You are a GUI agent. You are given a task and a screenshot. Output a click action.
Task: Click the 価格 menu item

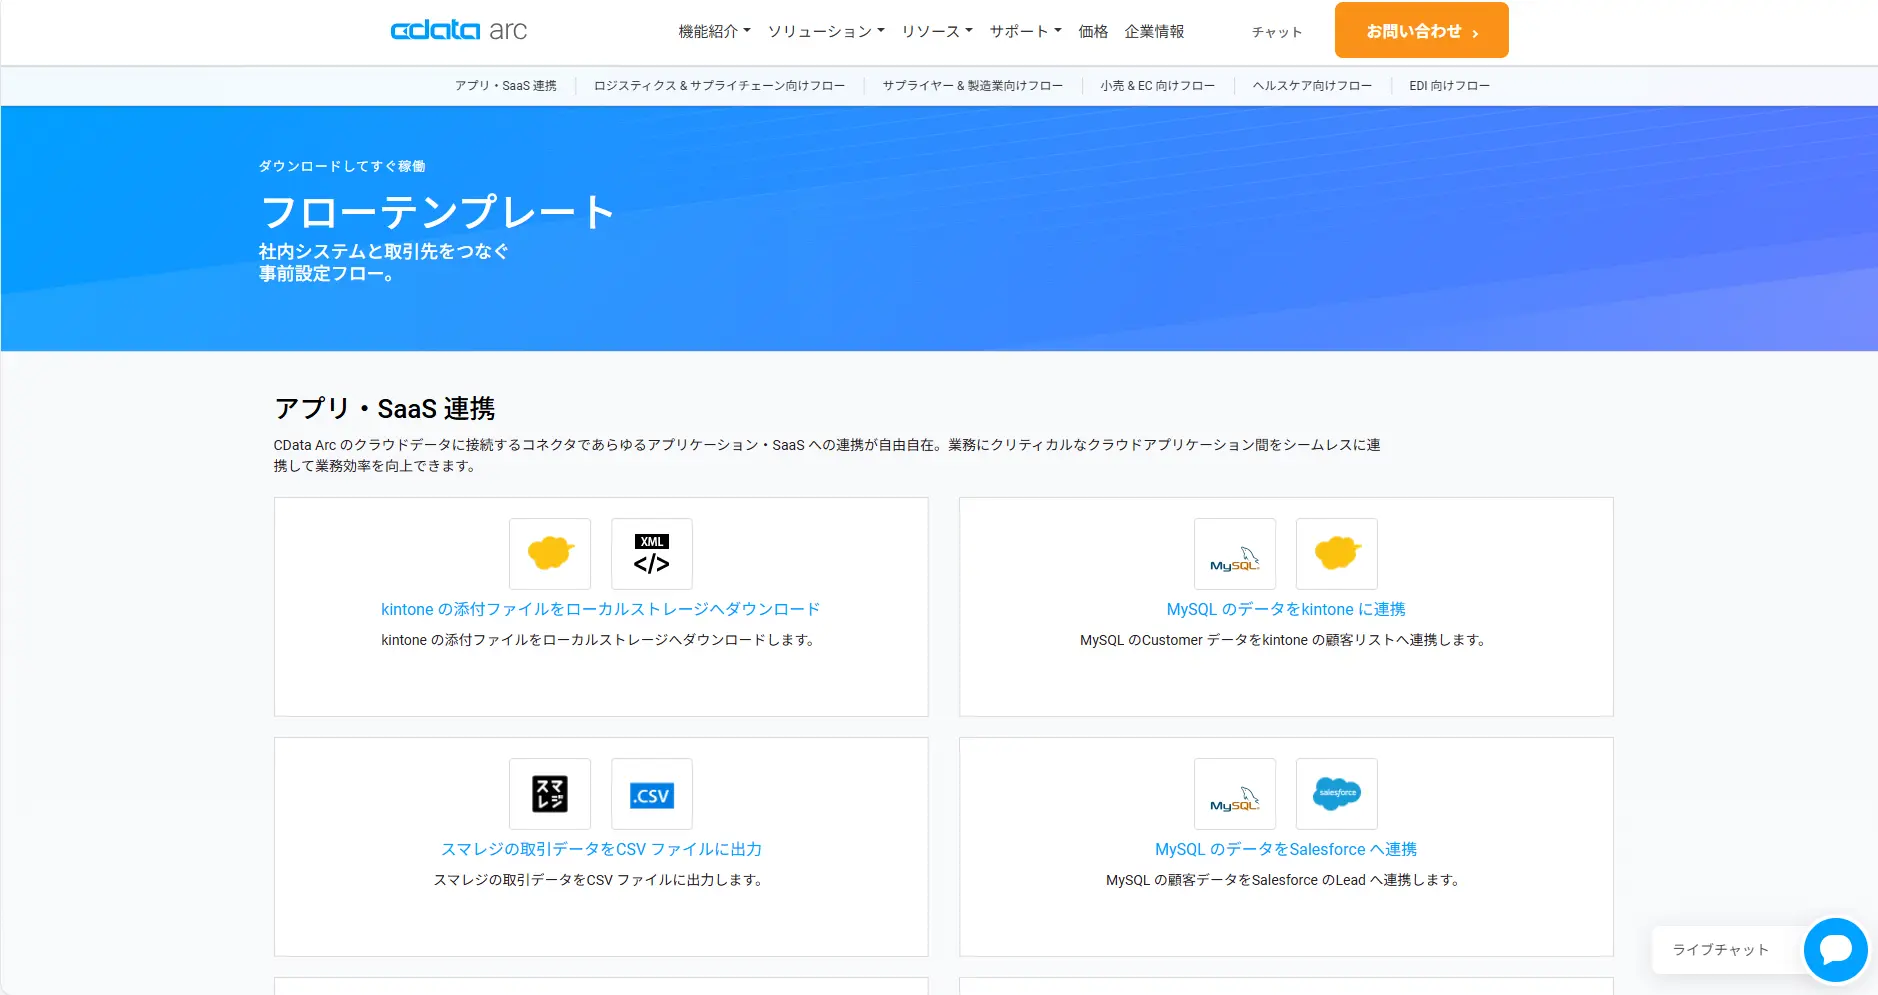1092,31
